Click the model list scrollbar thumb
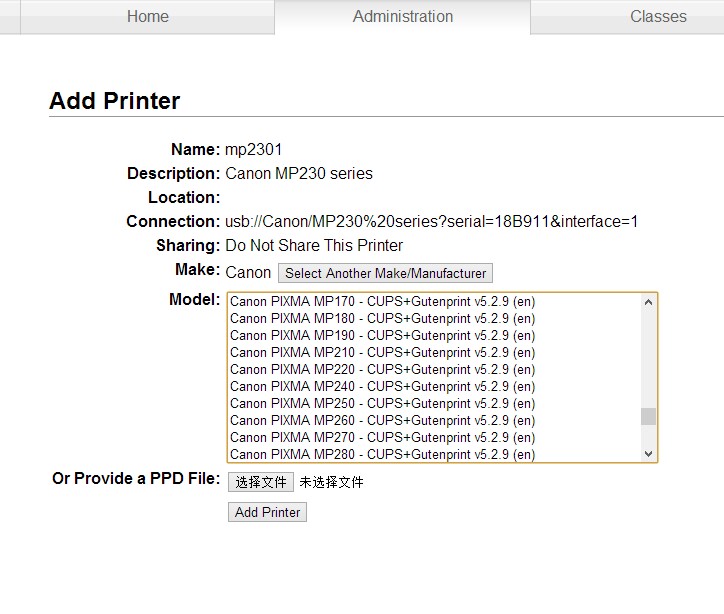Screen dimensions: 724x614 click(x=648, y=416)
